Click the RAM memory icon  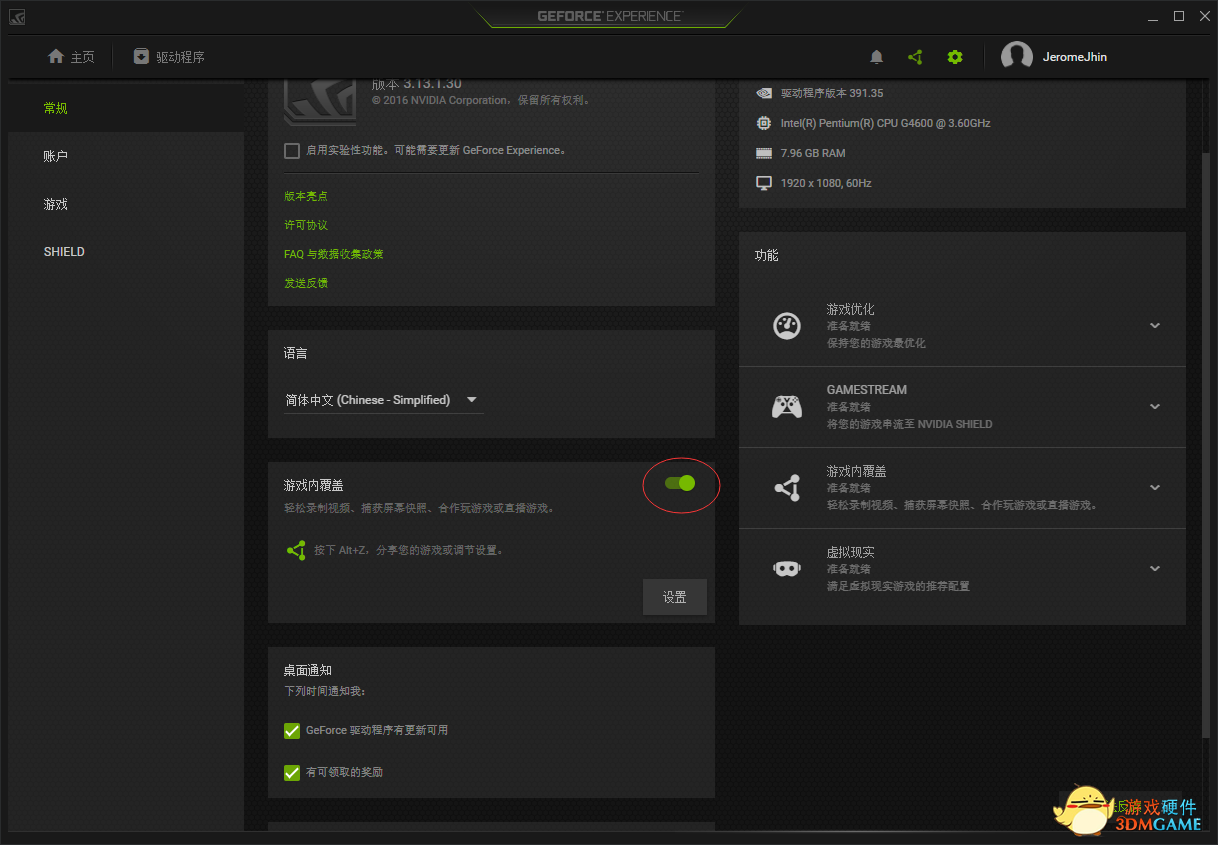764,153
